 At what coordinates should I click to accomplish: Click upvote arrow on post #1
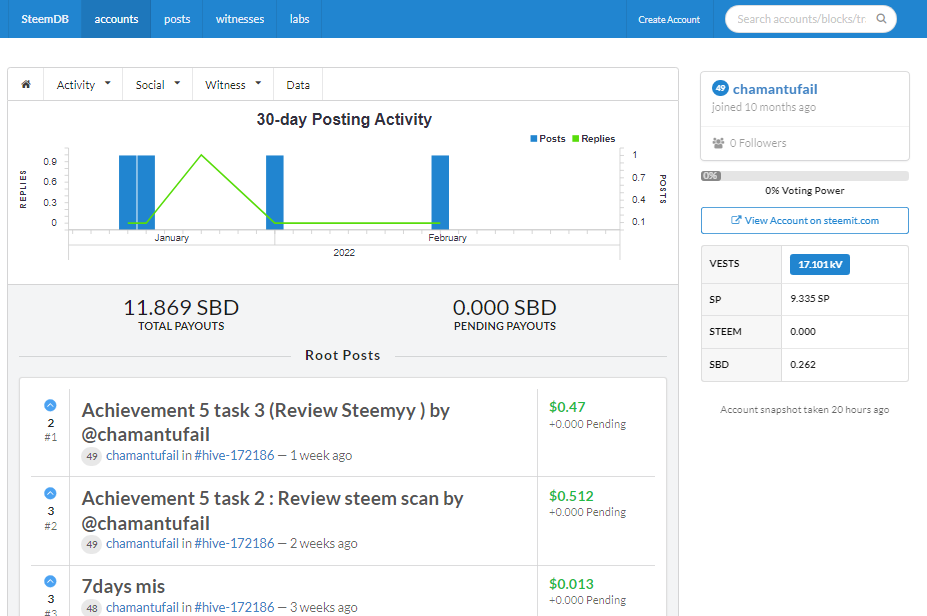point(50,405)
